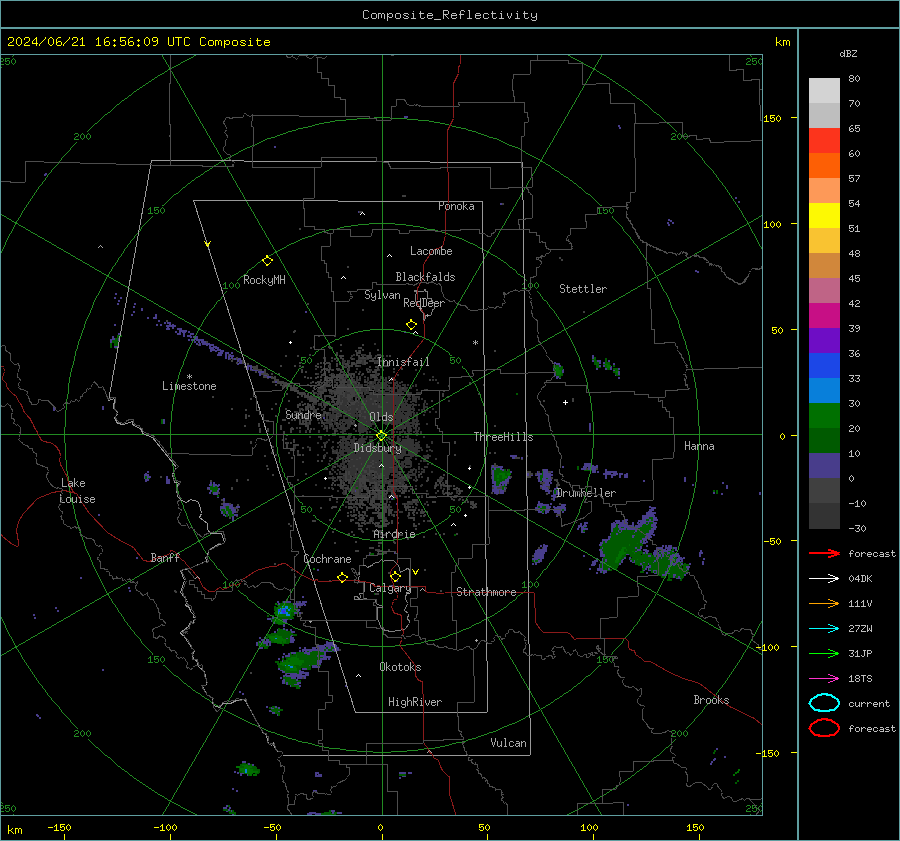Click the yellow diamond marker below Cochrane
This screenshot has width=900, height=841.
click(343, 578)
